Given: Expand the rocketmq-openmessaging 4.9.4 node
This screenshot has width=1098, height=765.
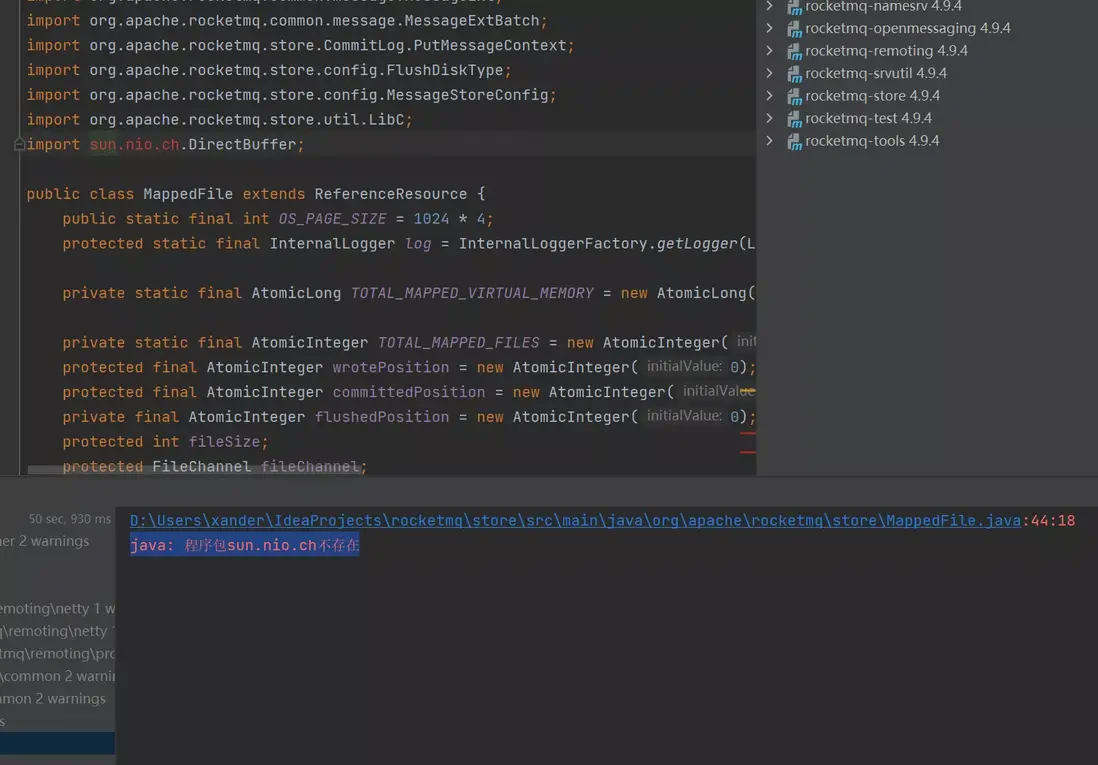Looking at the screenshot, I should pos(770,28).
